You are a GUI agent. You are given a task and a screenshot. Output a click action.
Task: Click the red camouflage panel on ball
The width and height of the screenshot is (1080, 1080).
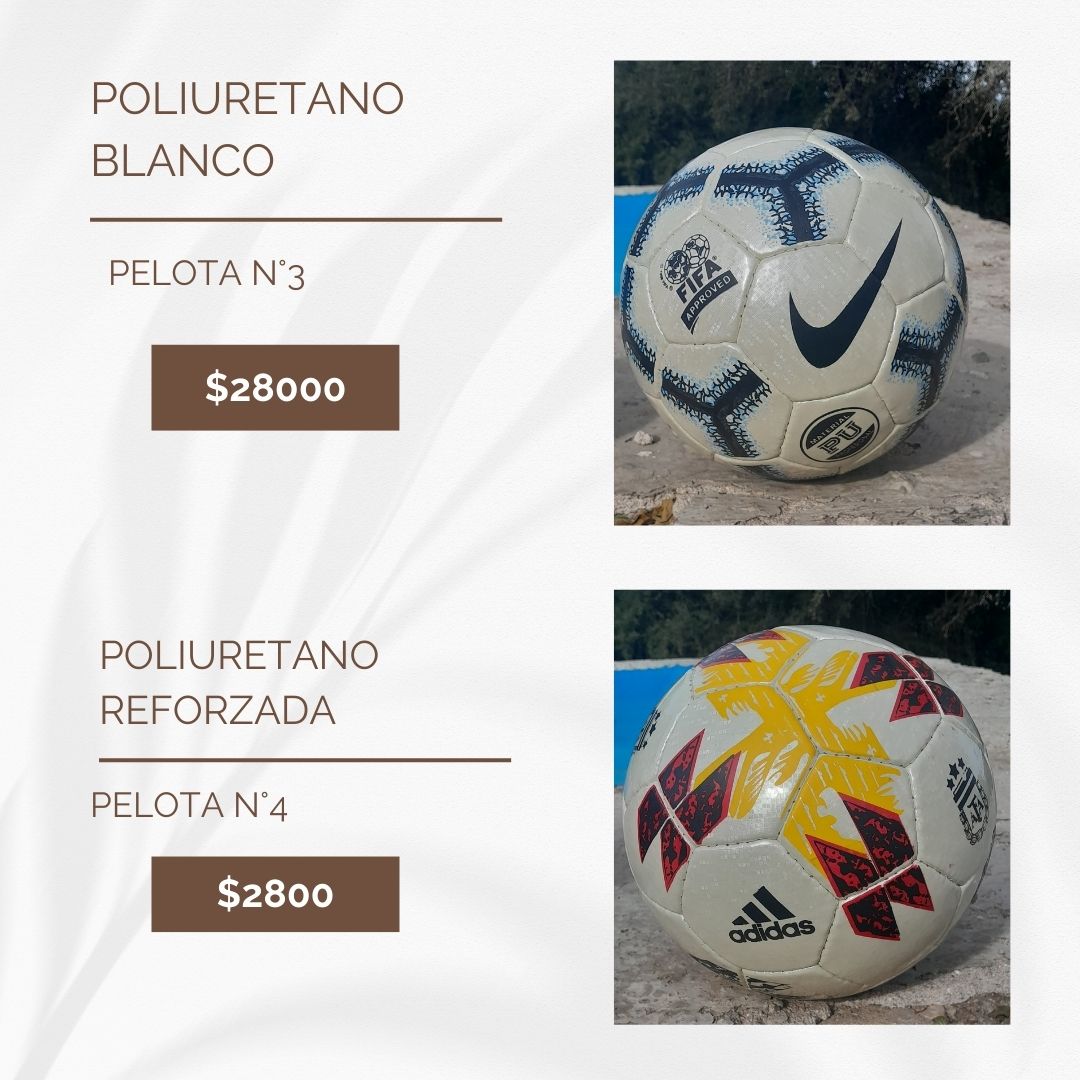pos(871,871)
